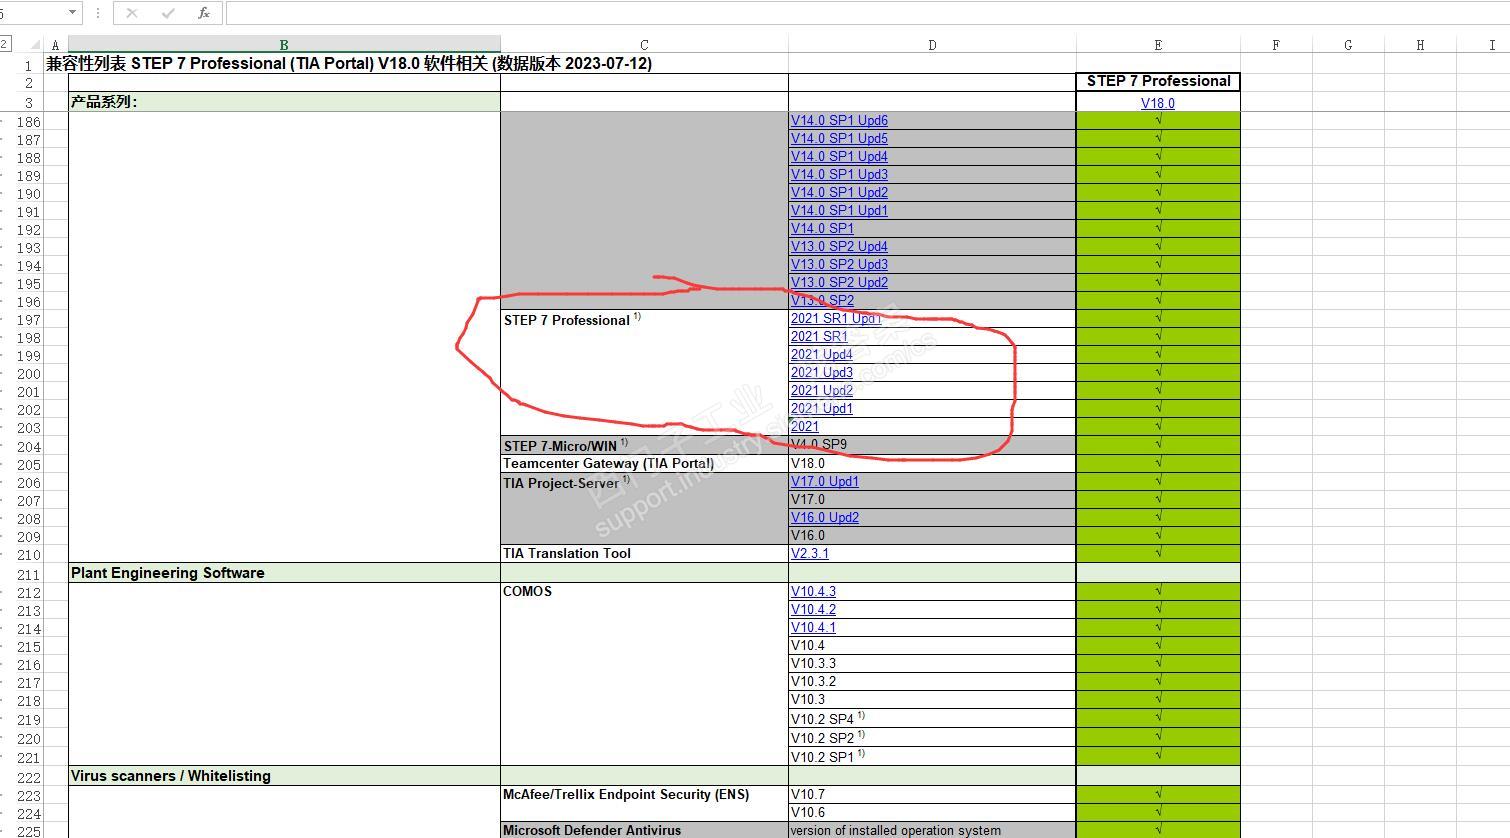Open the COMOS V10.4.2 link
Image resolution: width=1510 pixels, height=838 pixels.
pos(813,609)
